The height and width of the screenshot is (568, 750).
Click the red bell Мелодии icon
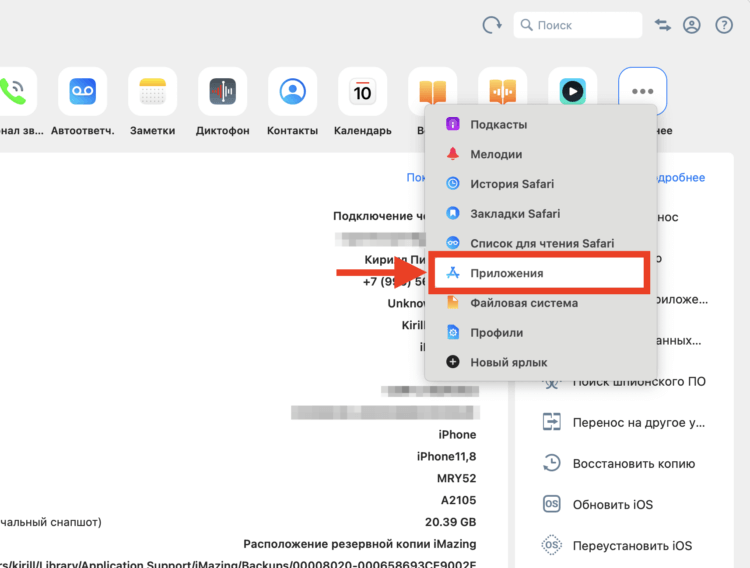pyautogui.click(x=452, y=154)
